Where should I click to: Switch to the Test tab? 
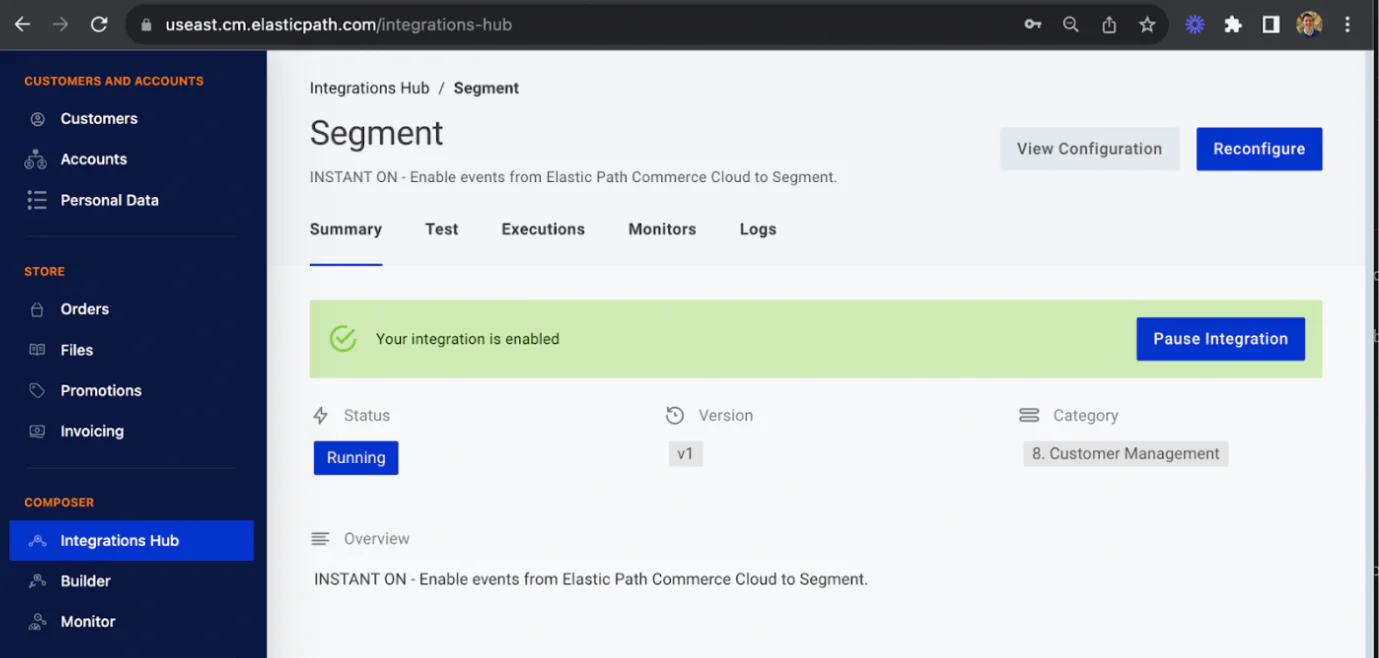pos(441,229)
